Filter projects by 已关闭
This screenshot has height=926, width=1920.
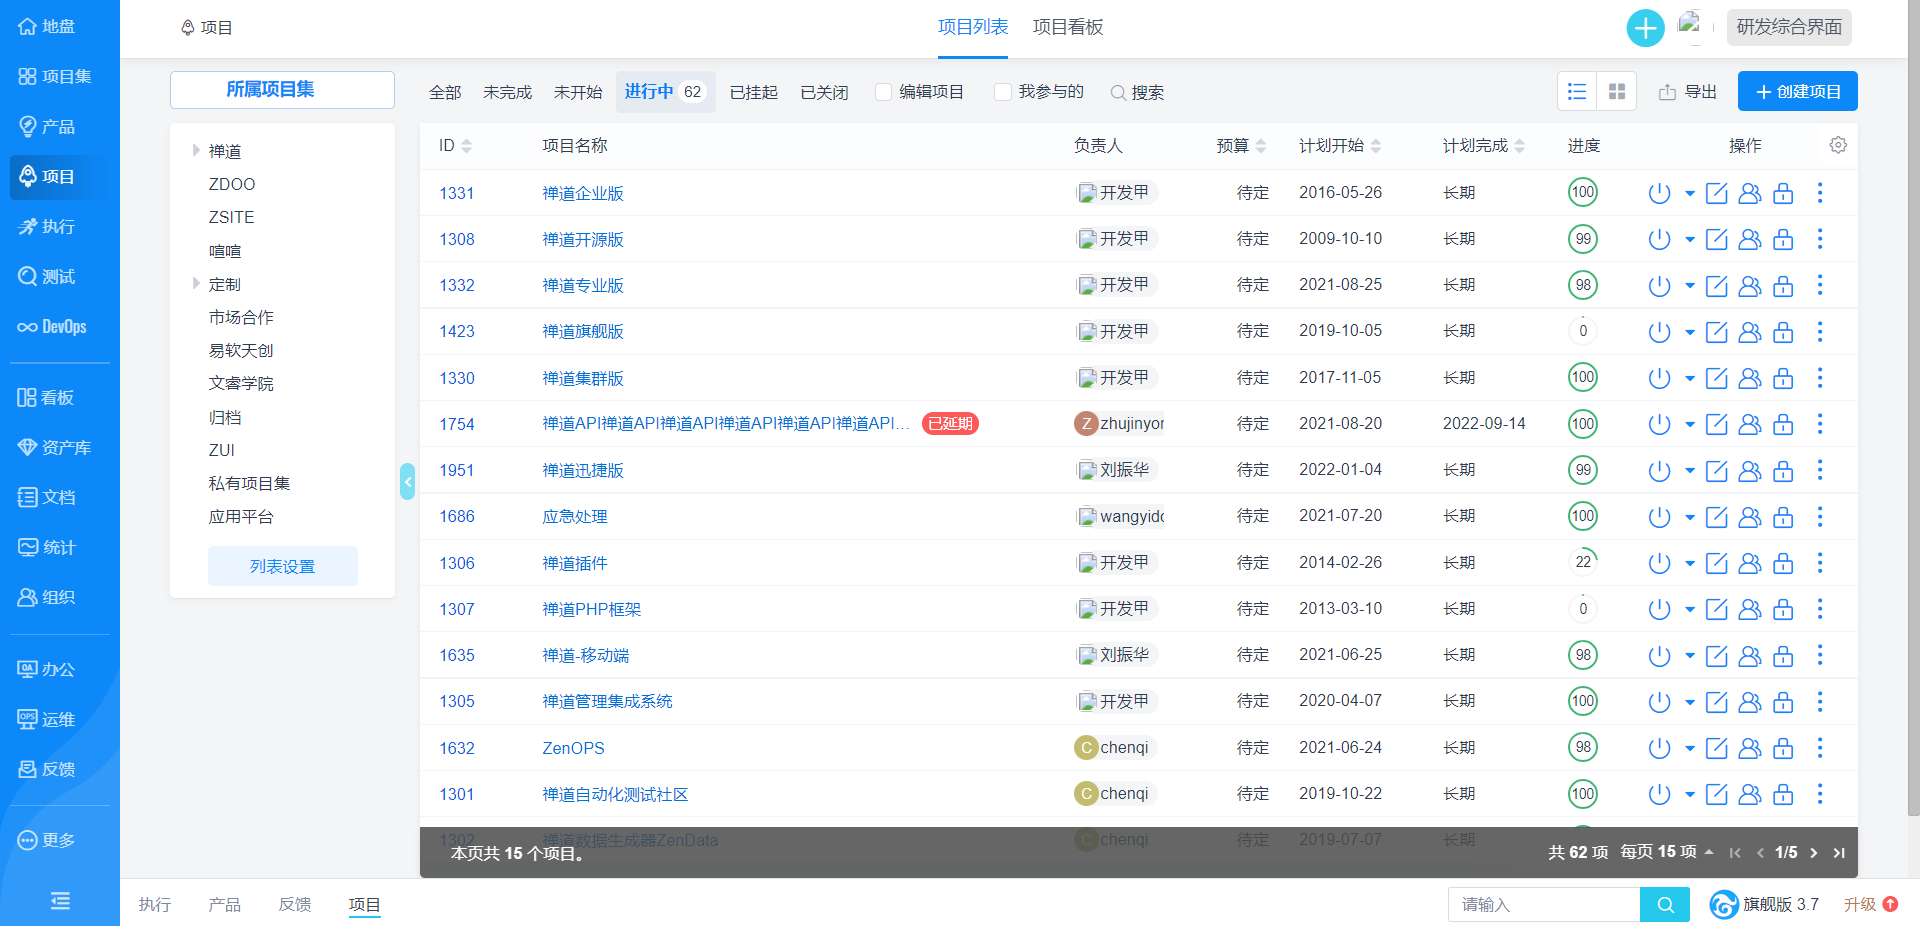click(824, 92)
